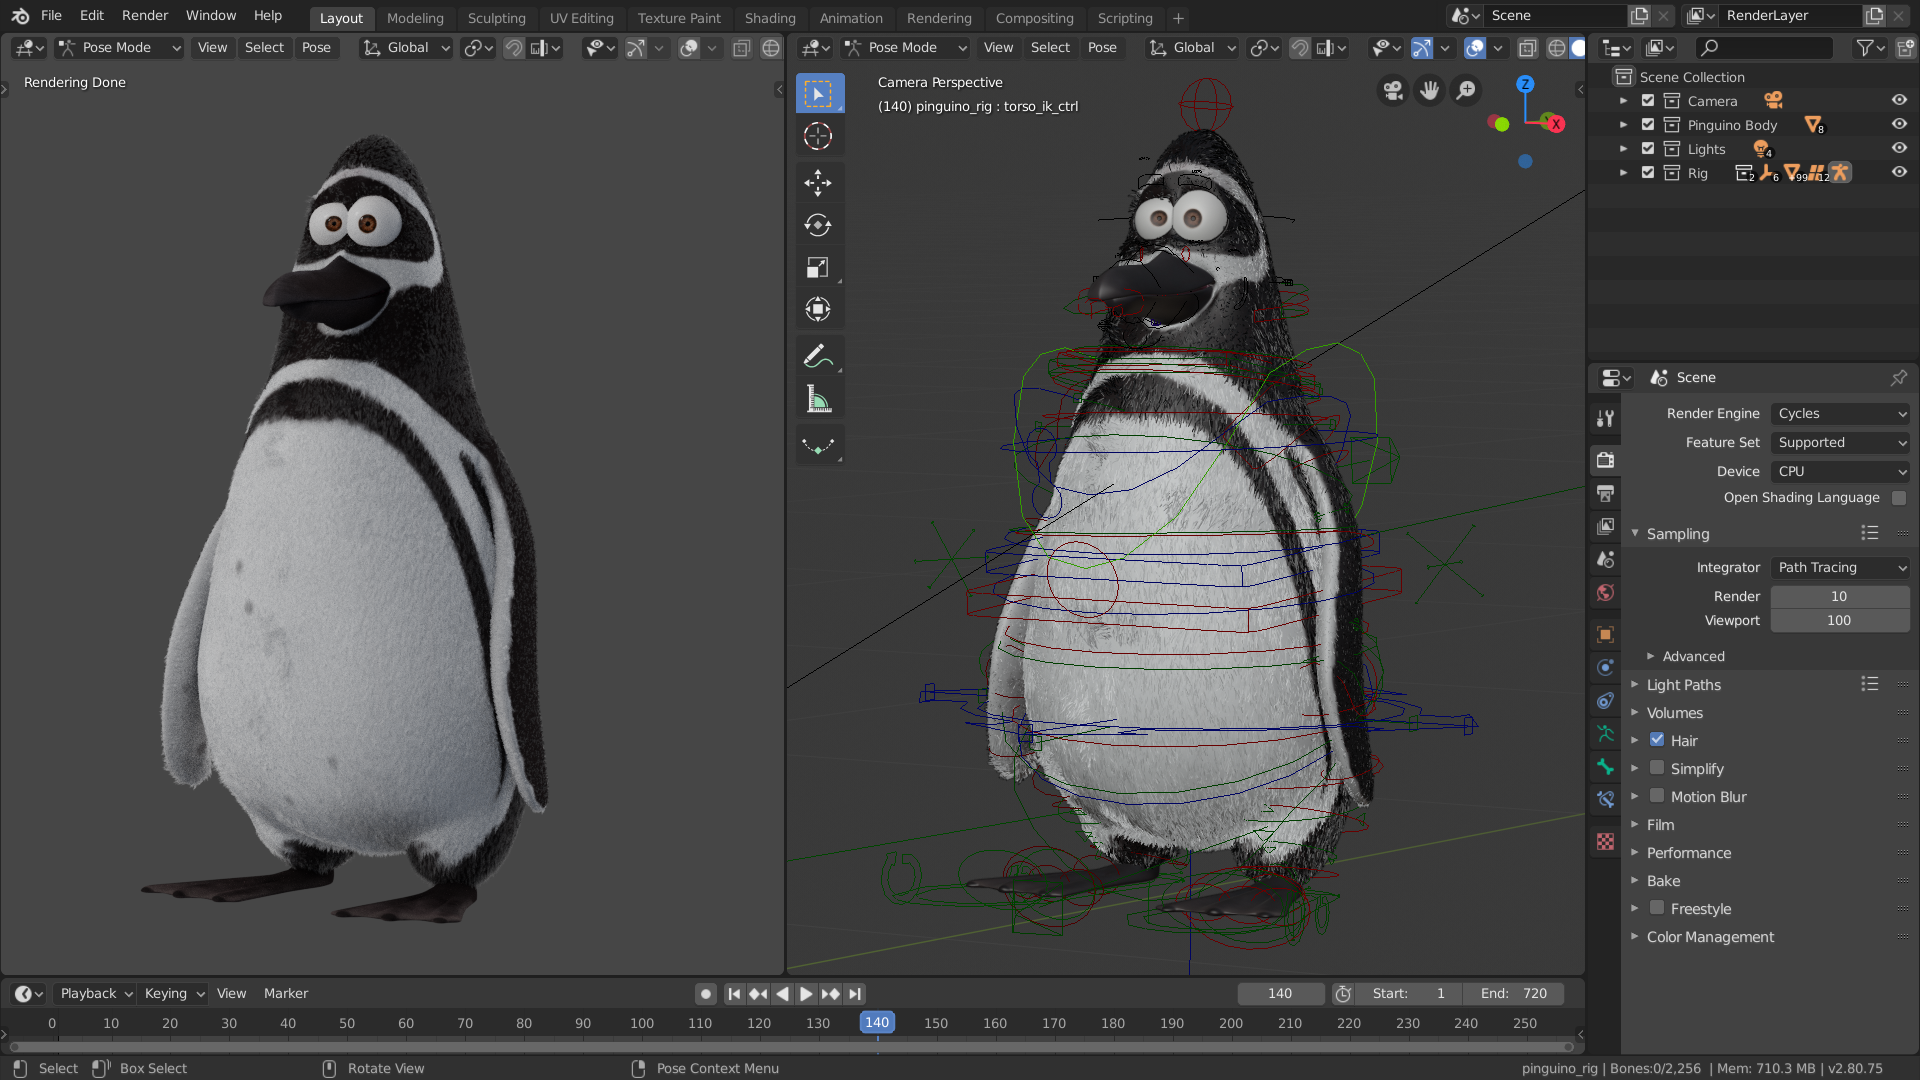Select the Cursor tool in toolbar
Screen dimensions: 1920x1080
click(818, 136)
